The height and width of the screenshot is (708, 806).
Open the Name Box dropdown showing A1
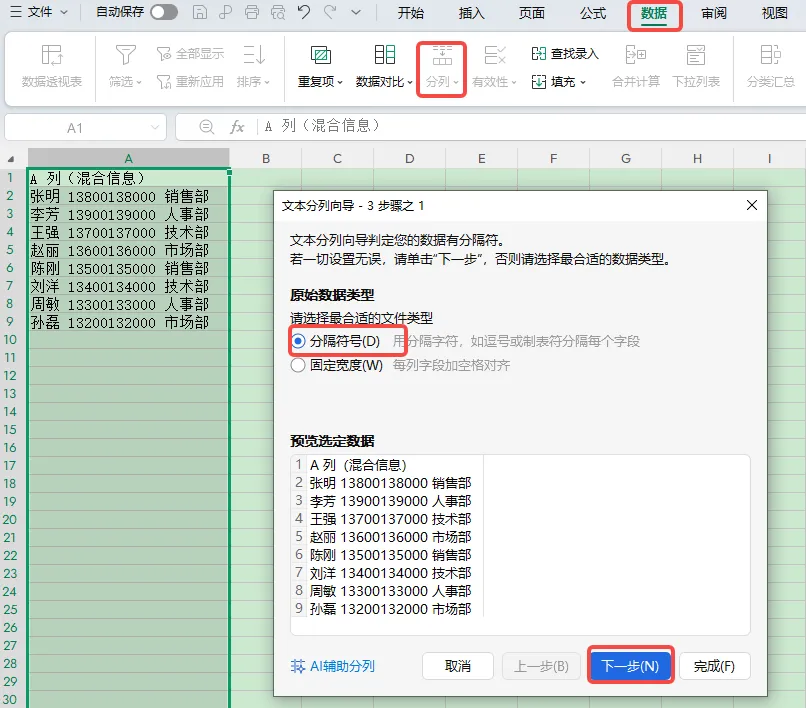pos(155,128)
